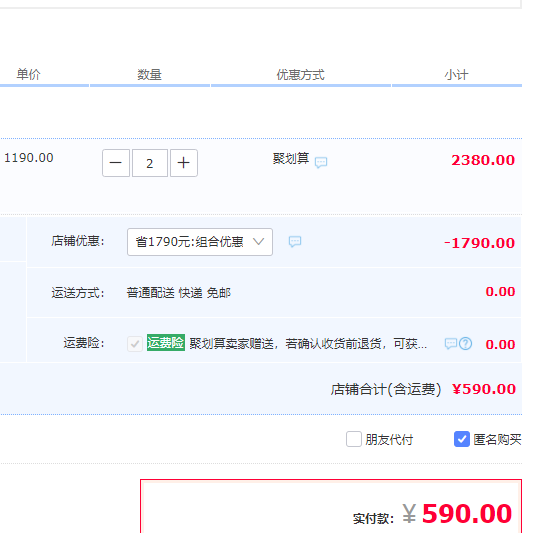Screen dimensions: 534x533
Task: Click the minus quantity button
Action: point(116,163)
